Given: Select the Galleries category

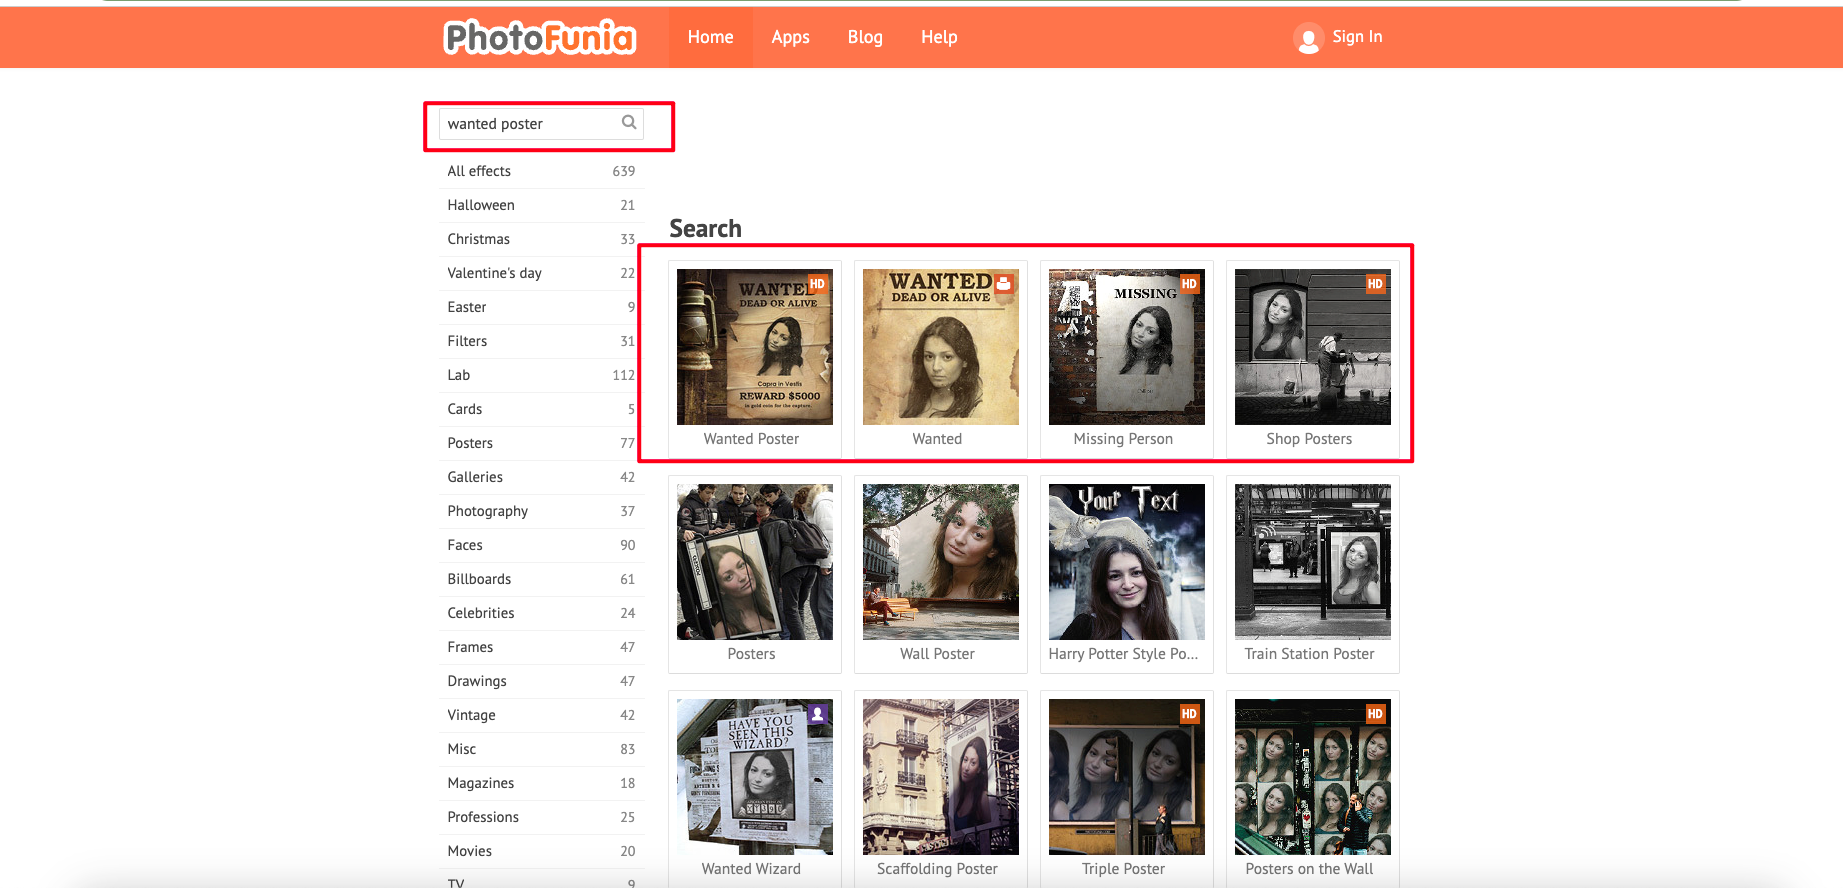Looking at the screenshot, I should [x=541, y=477].
